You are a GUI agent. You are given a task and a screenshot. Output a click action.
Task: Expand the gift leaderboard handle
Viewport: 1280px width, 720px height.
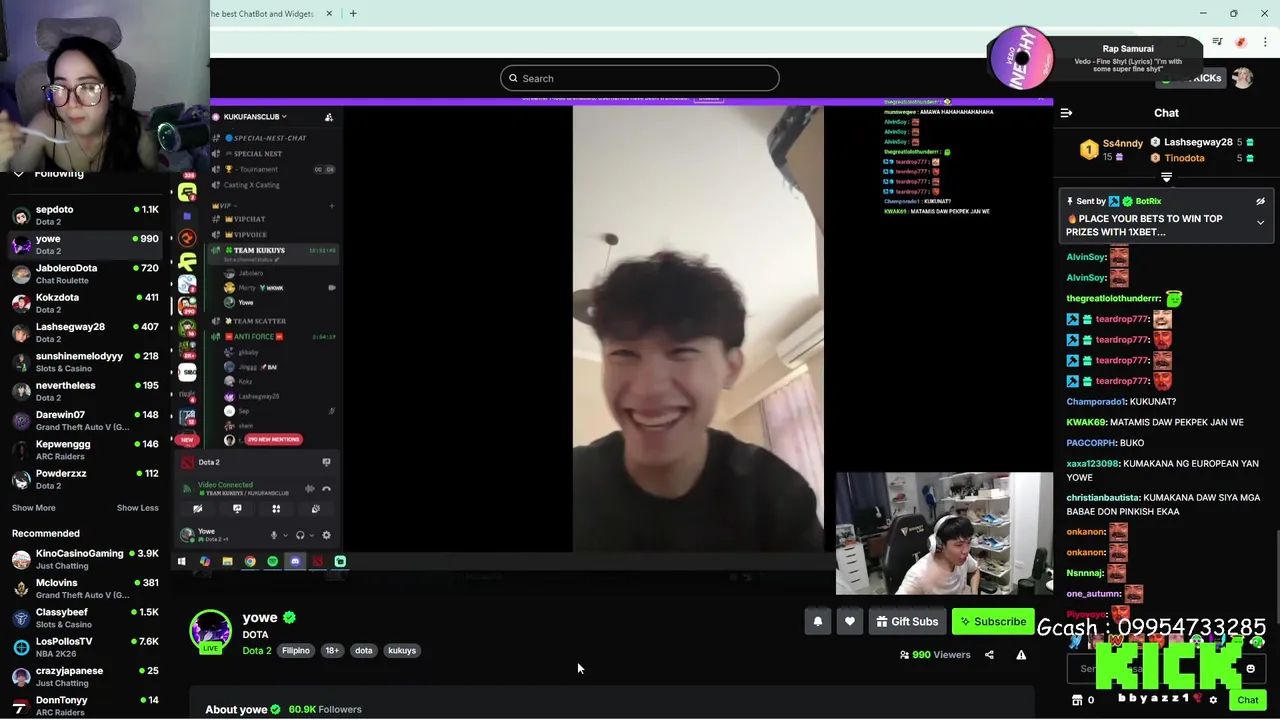pyautogui.click(x=1166, y=177)
